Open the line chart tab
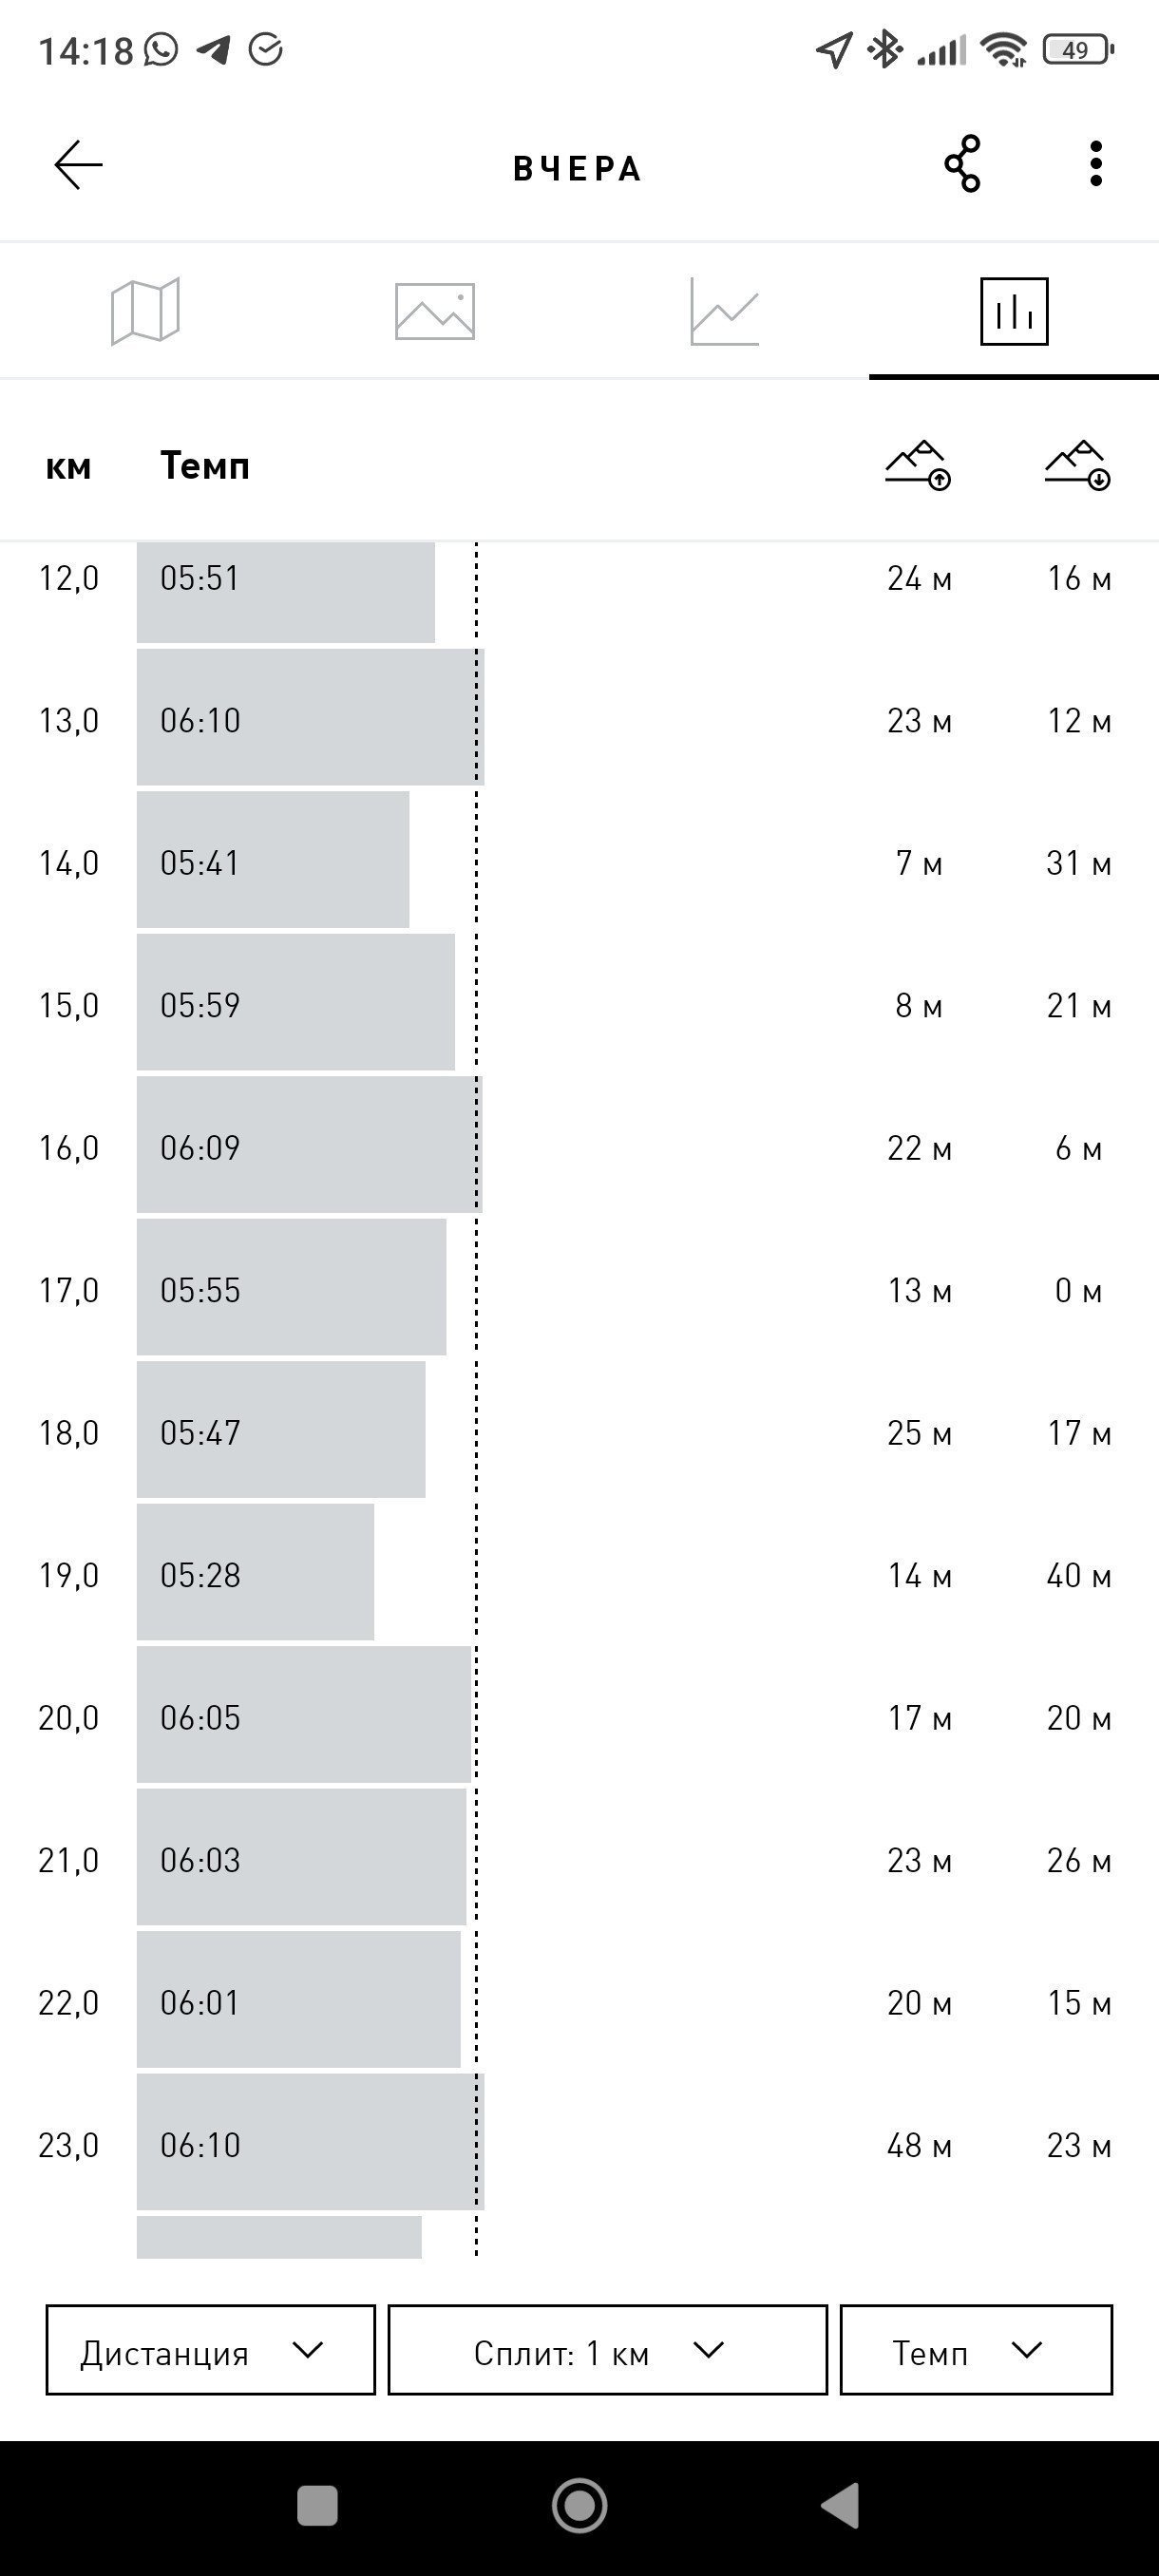This screenshot has height=2576, width=1159. point(724,311)
